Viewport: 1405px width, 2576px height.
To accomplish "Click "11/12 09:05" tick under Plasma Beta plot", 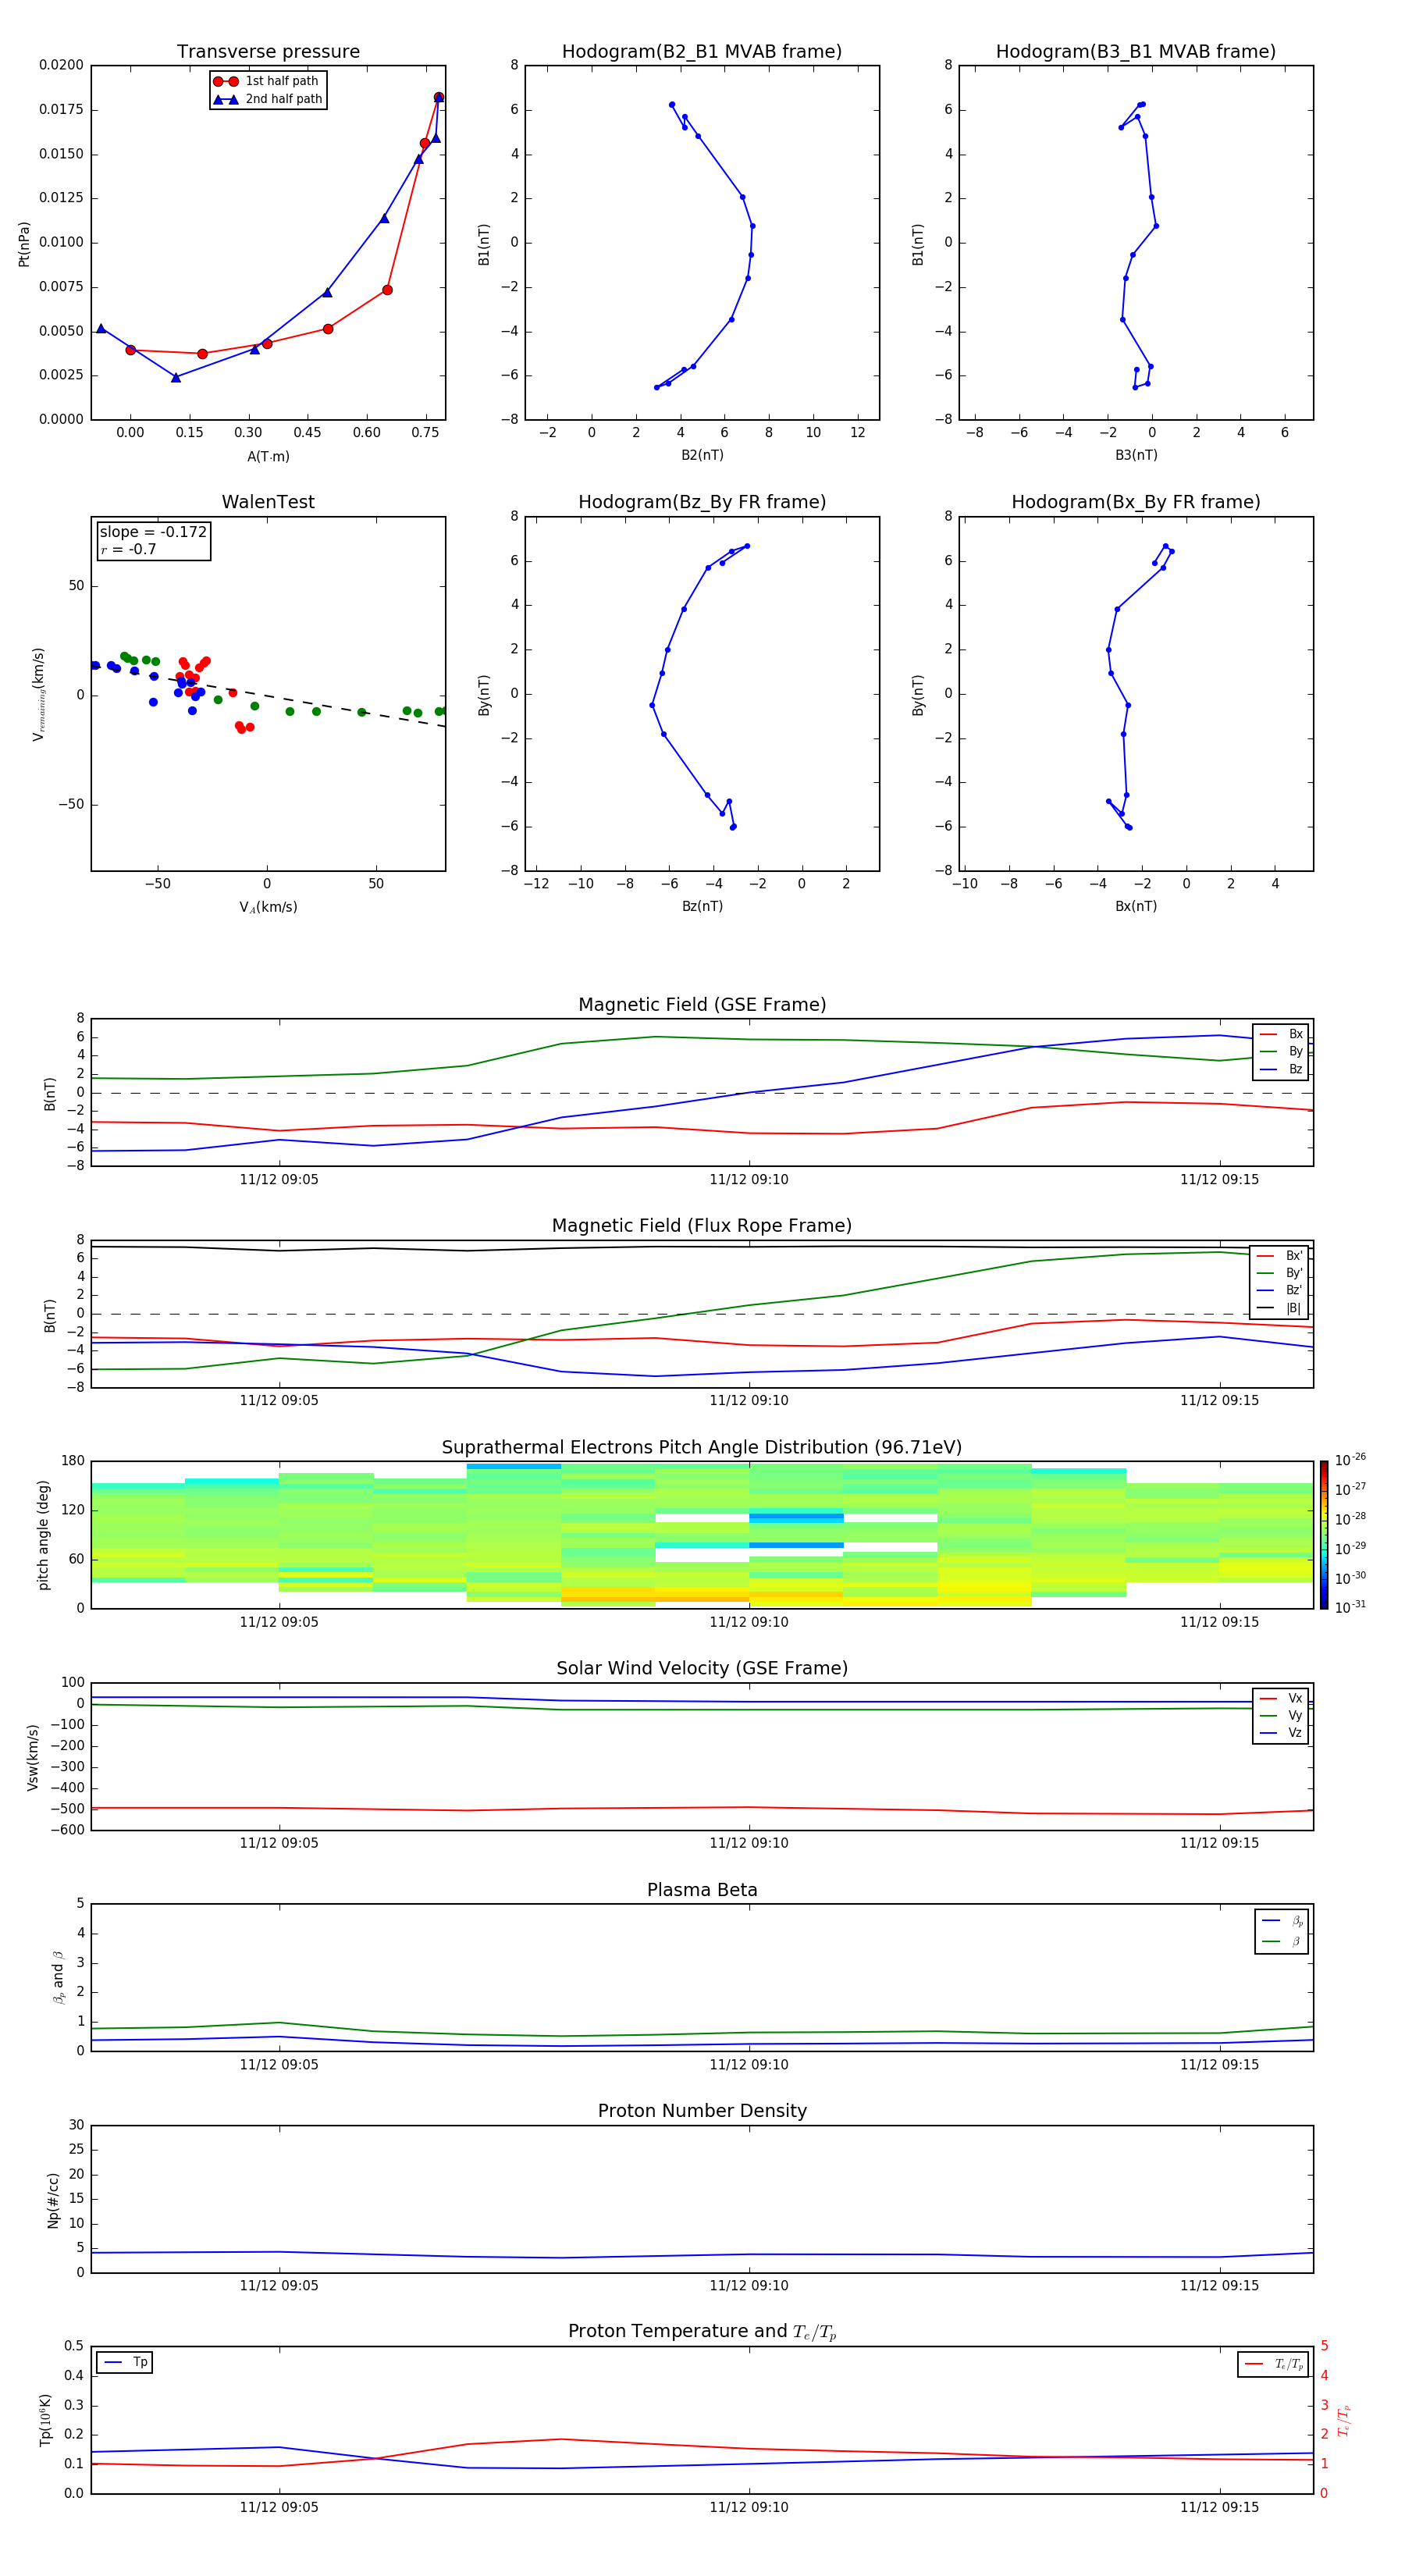I will (279, 2065).
